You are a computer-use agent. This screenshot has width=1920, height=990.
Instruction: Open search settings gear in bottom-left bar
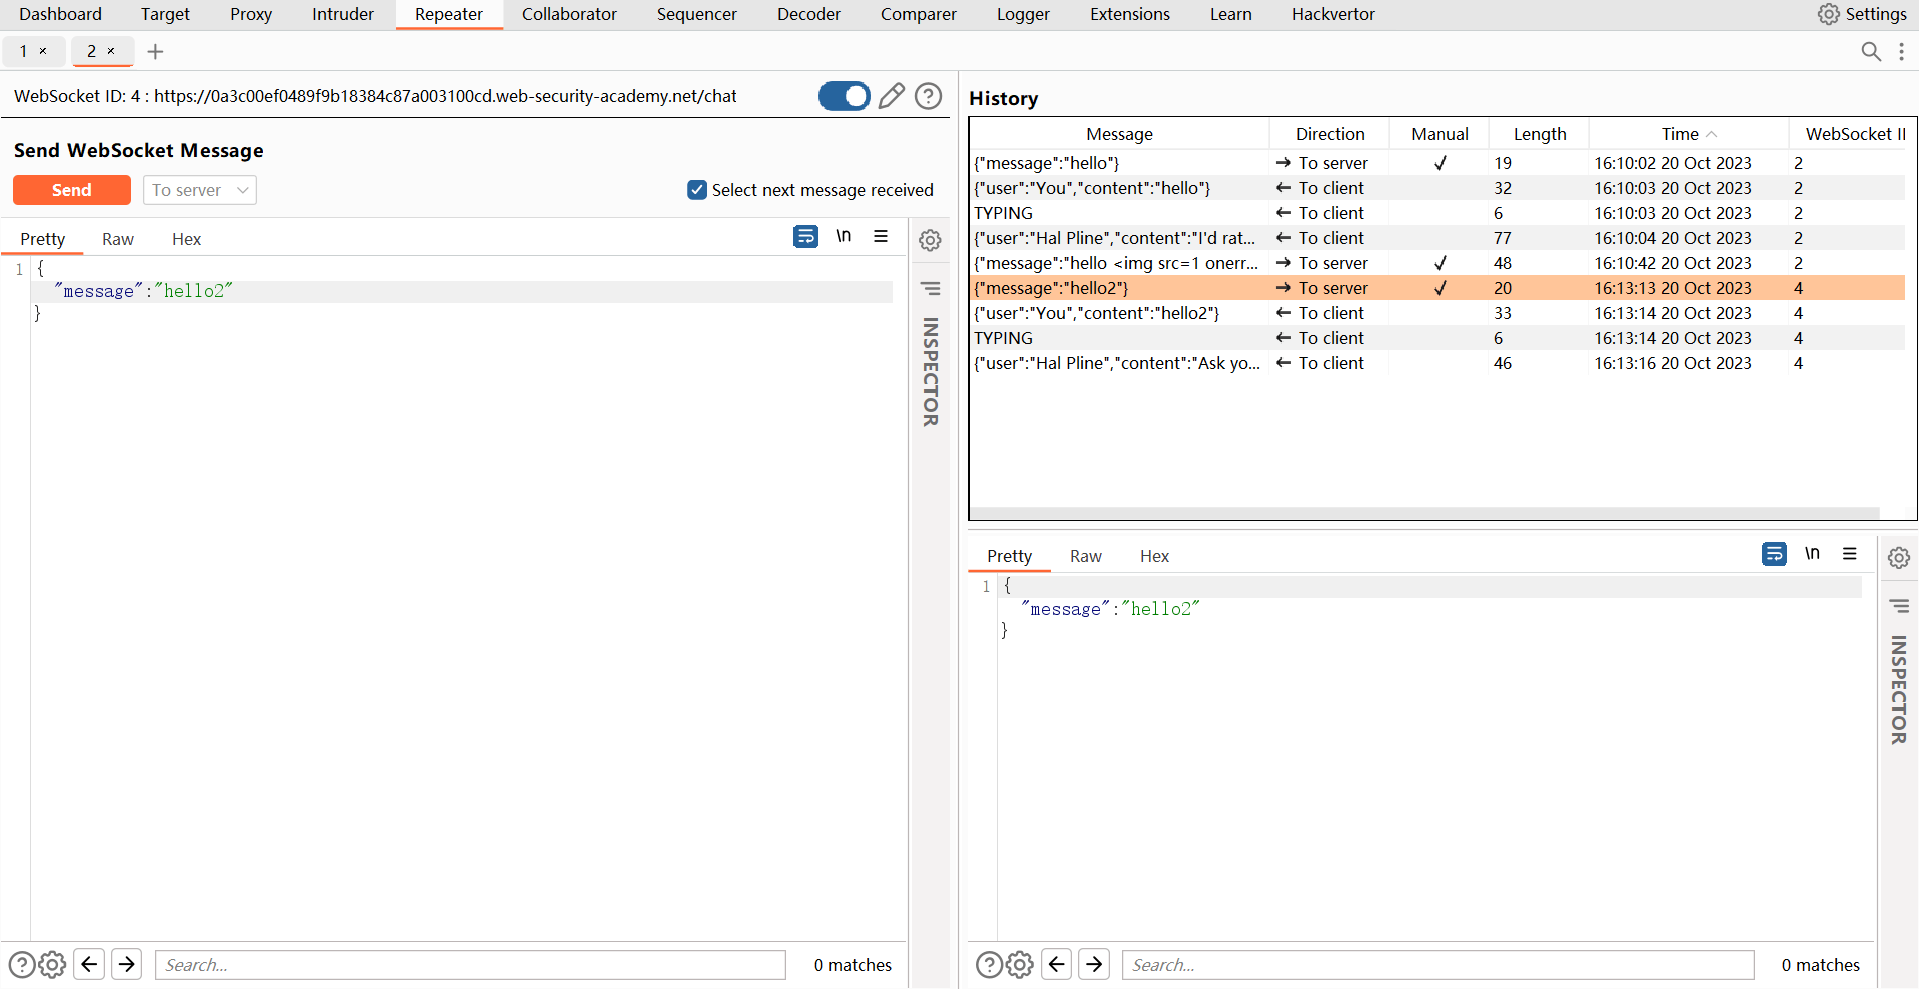tap(52, 964)
